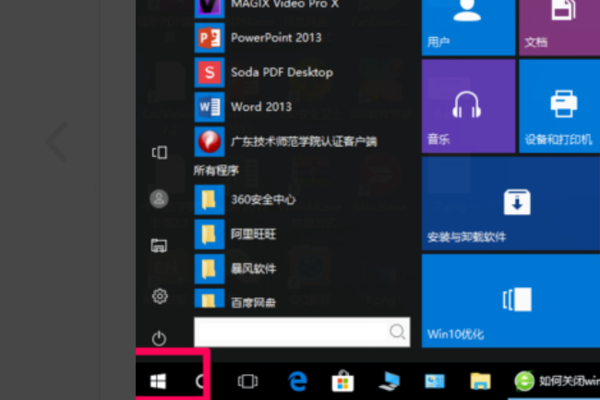The image size is (600, 400).
Task: Open settings gear in start menu
Action: point(160,296)
